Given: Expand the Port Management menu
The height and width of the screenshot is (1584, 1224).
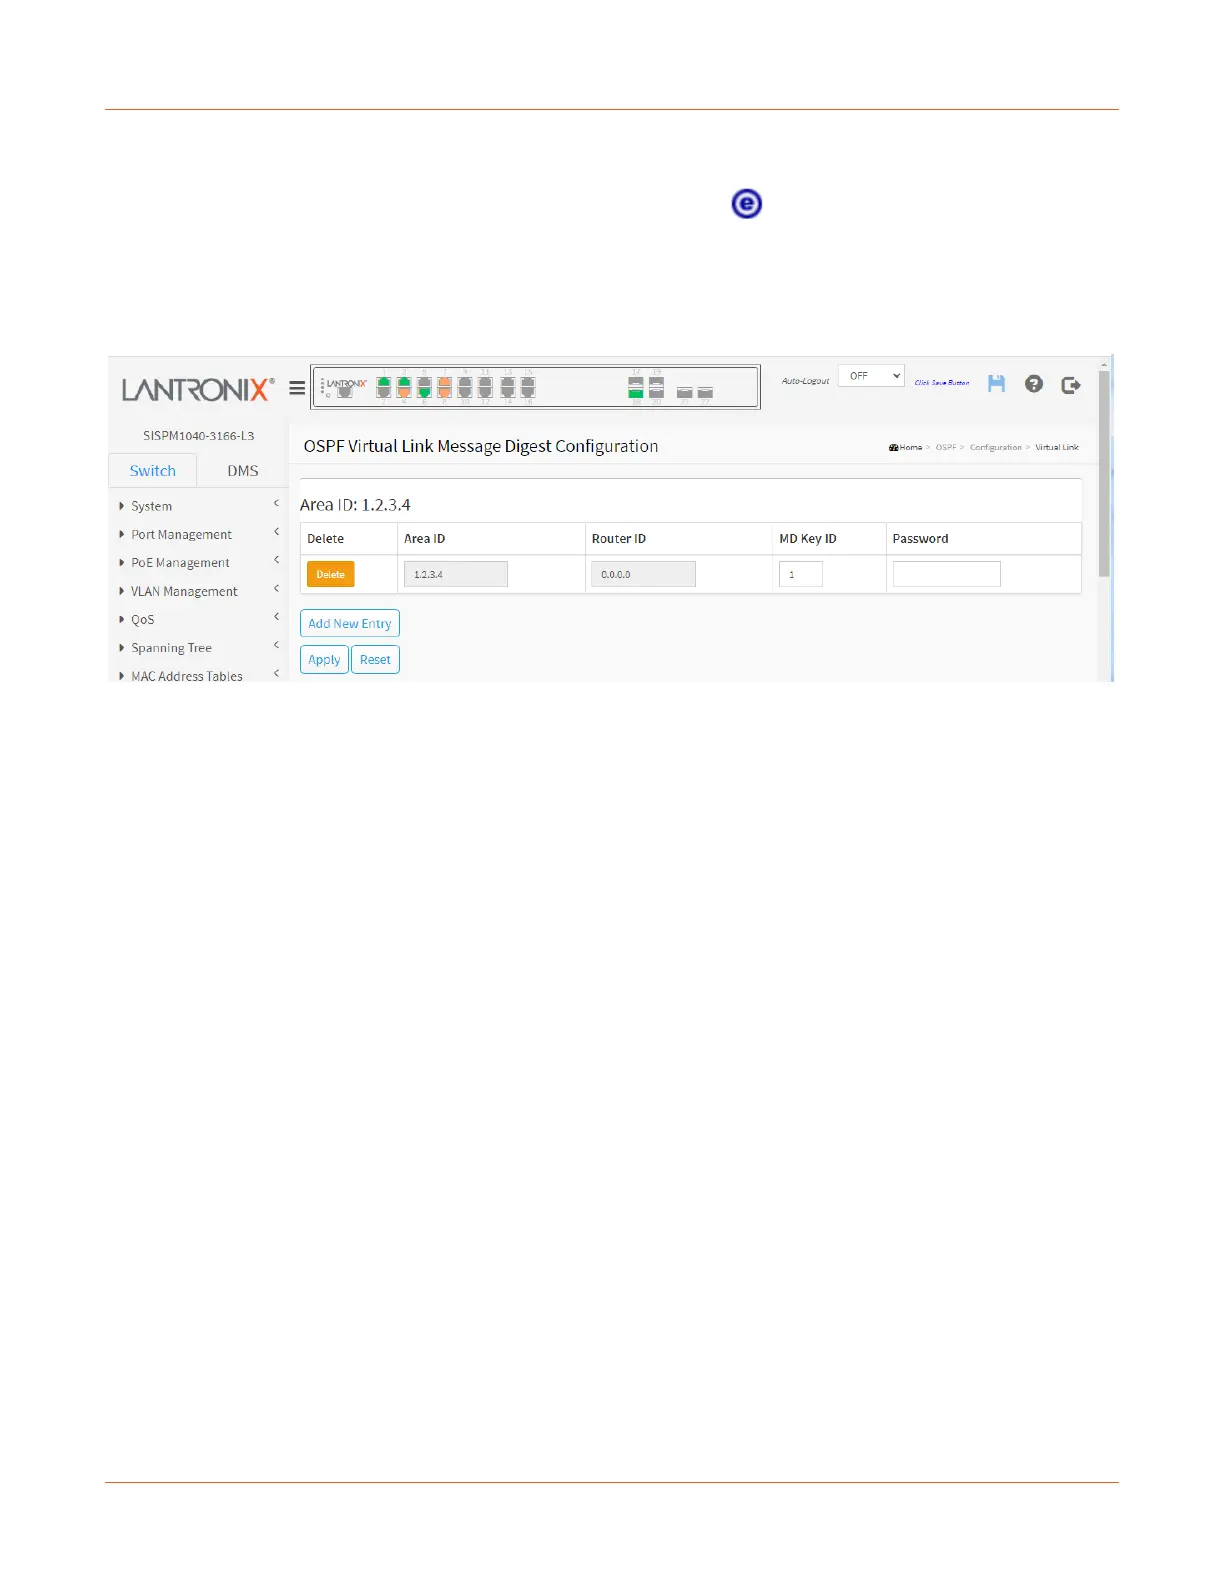Looking at the screenshot, I should click(x=198, y=535).
